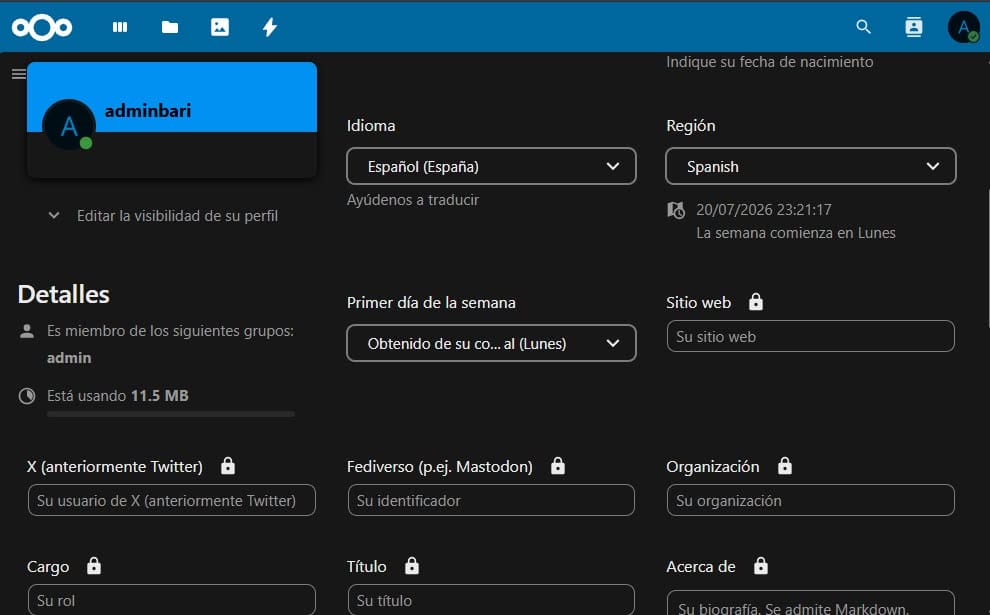990x615 pixels.
Task: Click the admin group name
Action: click(69, 358)
